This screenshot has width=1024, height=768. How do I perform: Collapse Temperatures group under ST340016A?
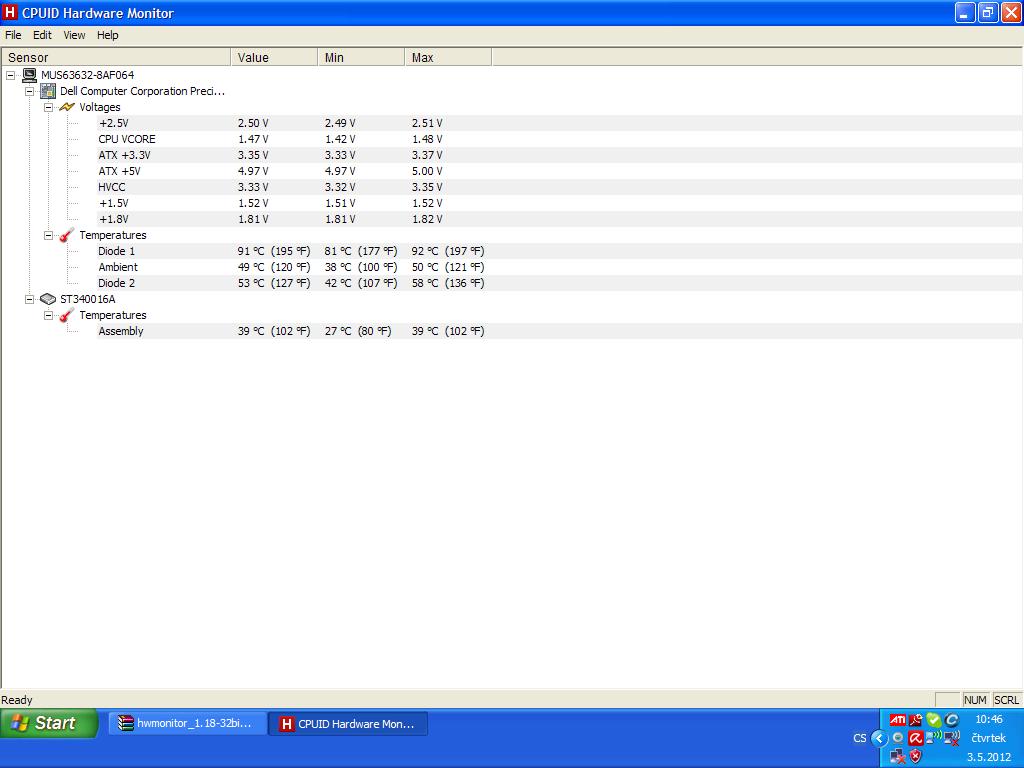tap(48, 315)
